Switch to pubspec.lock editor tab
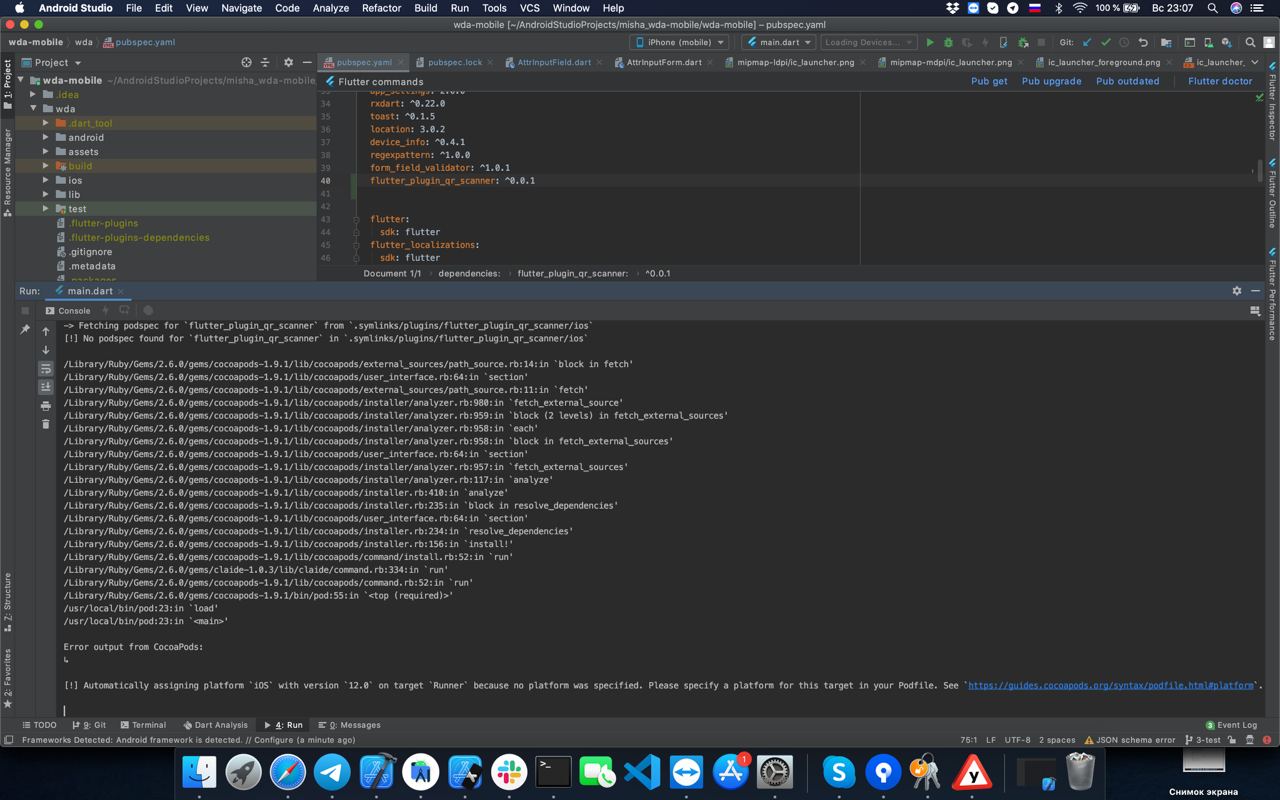The width and height of the screenshot is (1280, 800). 454,62
